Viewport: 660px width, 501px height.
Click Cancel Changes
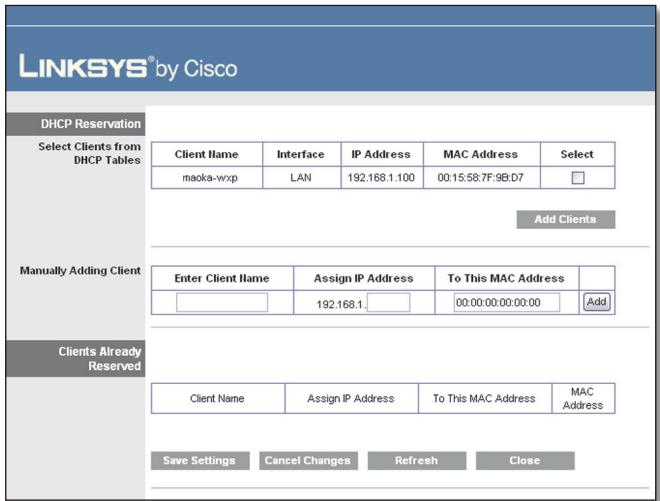tap(308, 461)
